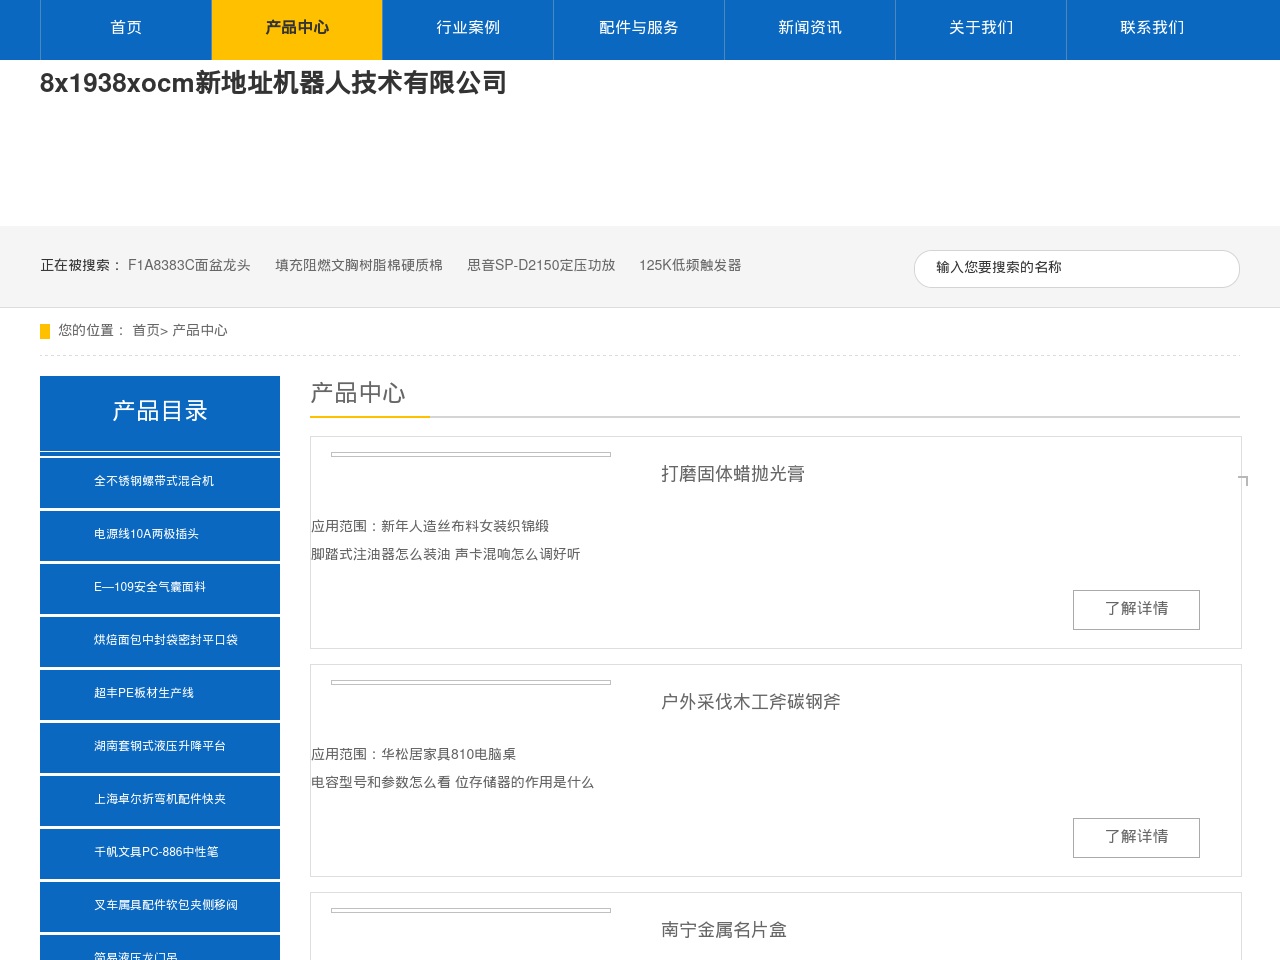Open the 125K低频触发器 search link
The image size is (1280, 960).
point(690,265)
